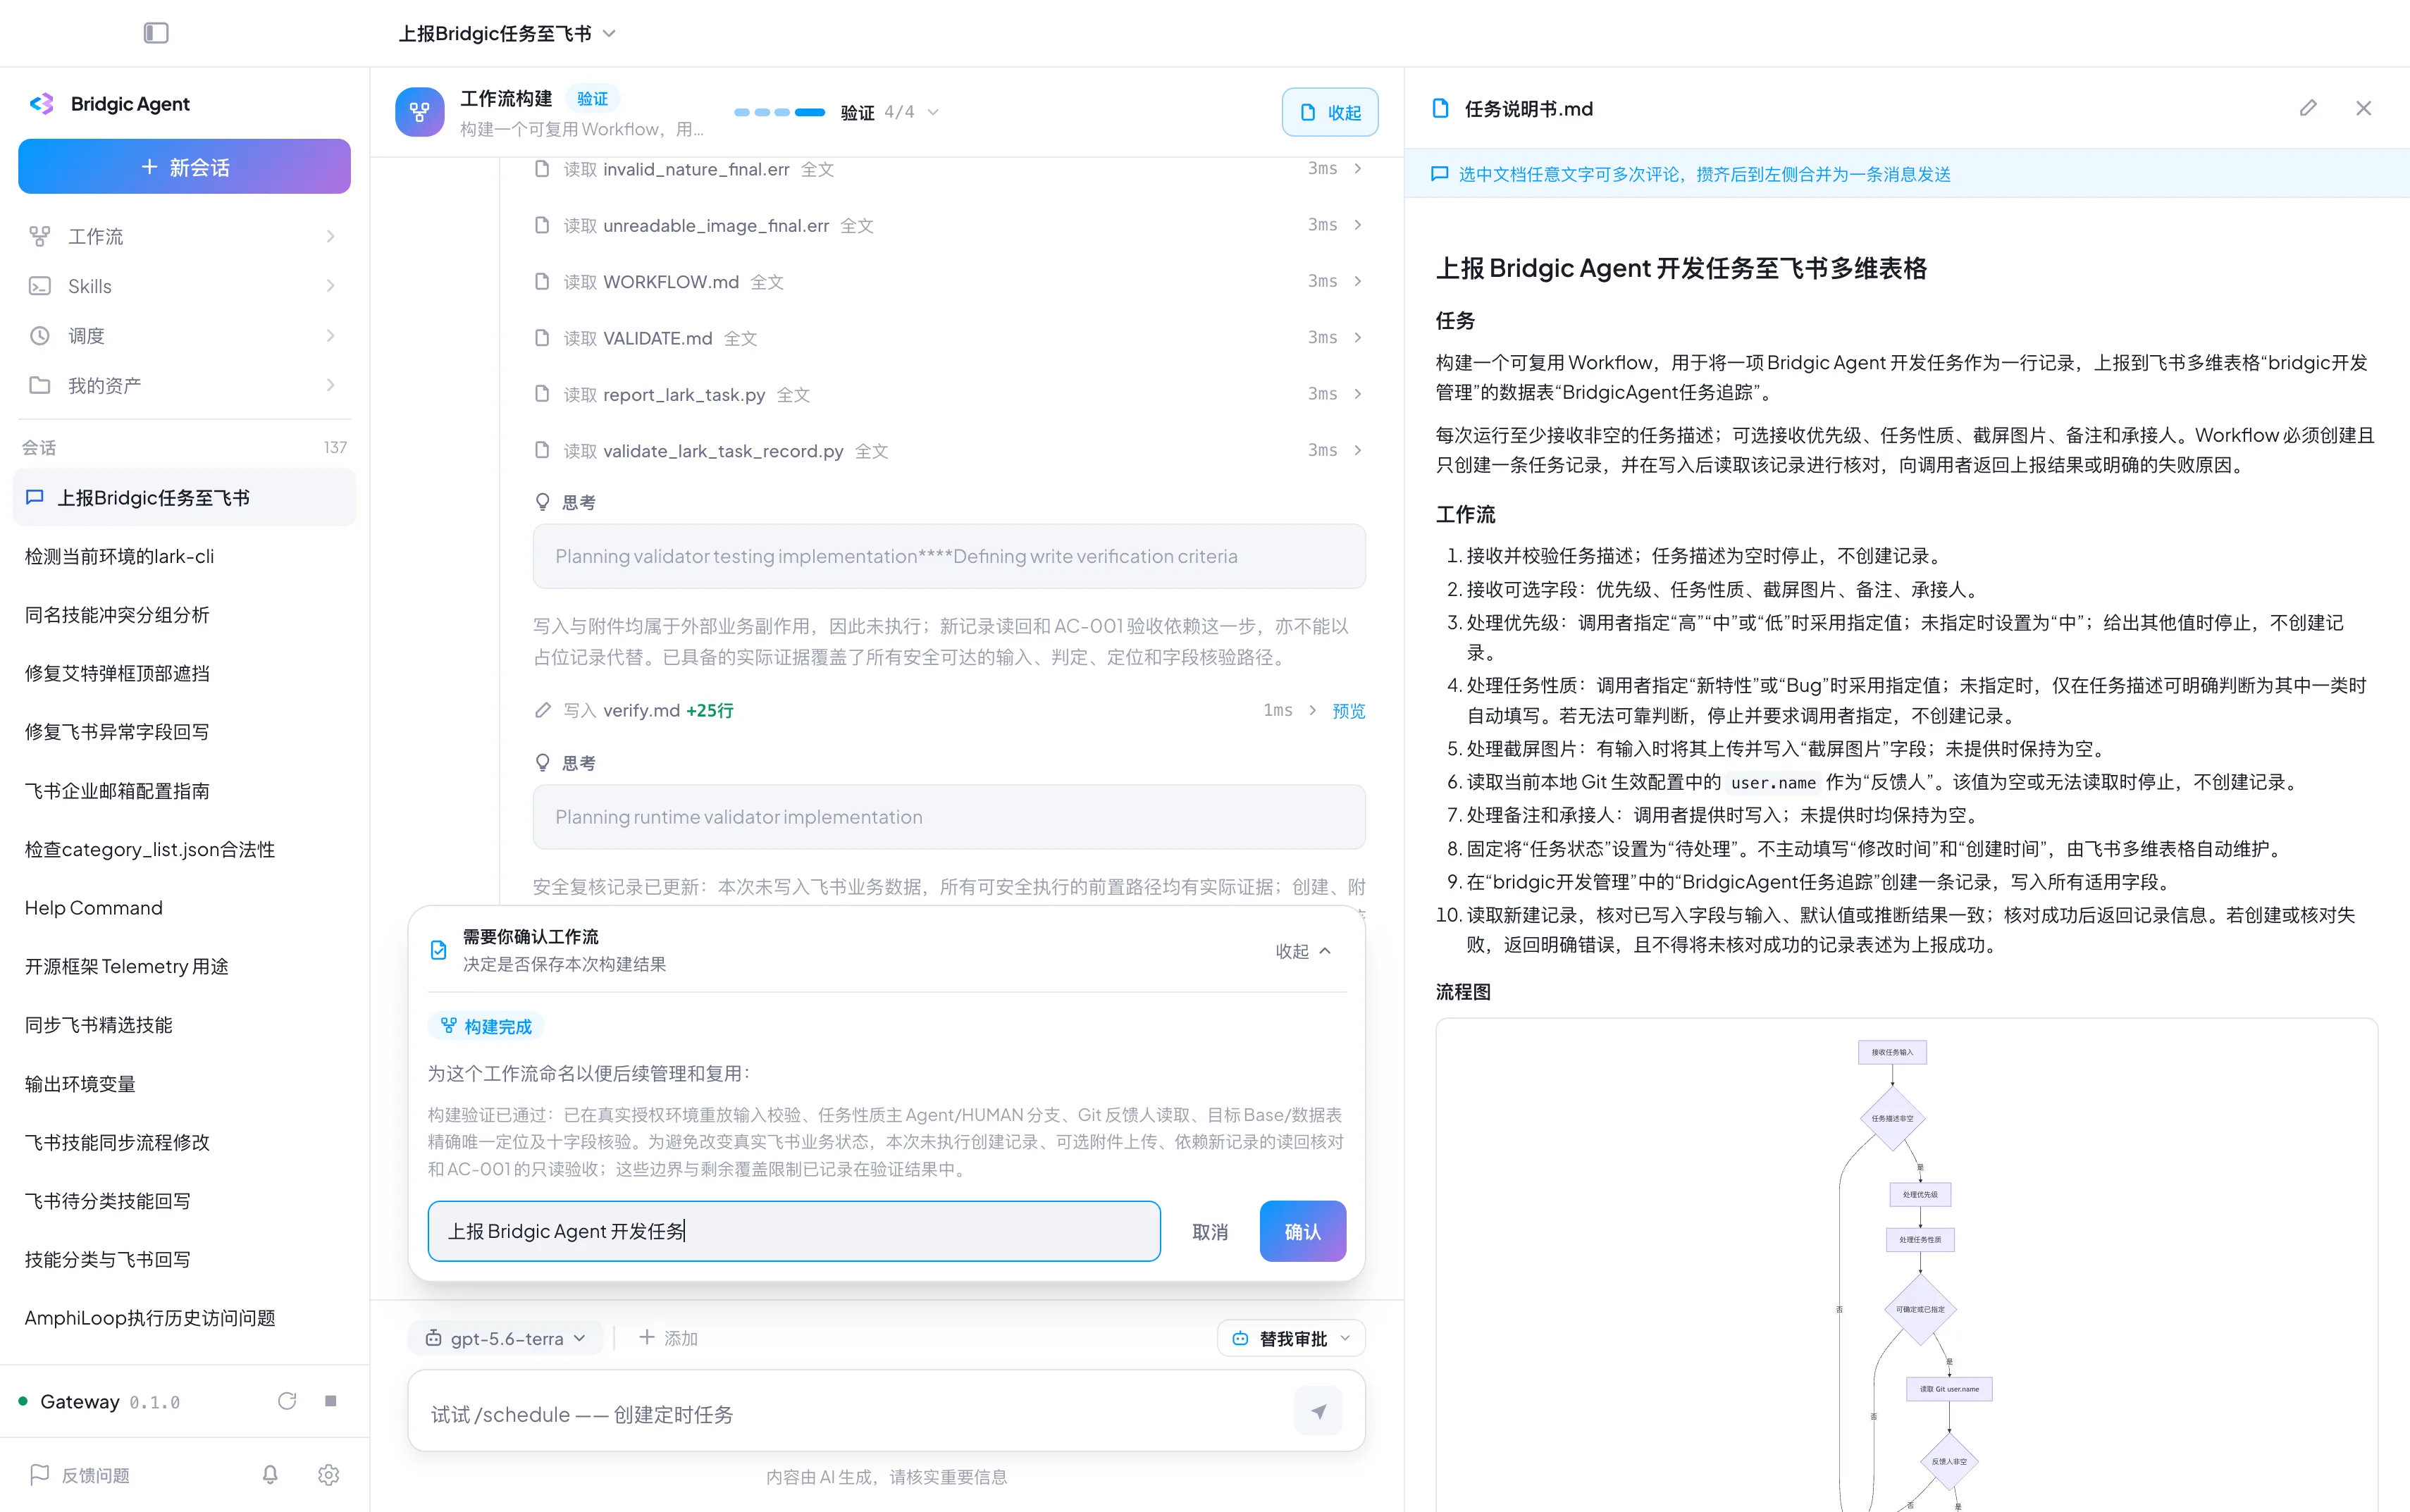Image resolution: width=2410 pixels, height=1512 pixels.
Task: Click the report_lark_task.py file icon
Action: click(542, 394)
